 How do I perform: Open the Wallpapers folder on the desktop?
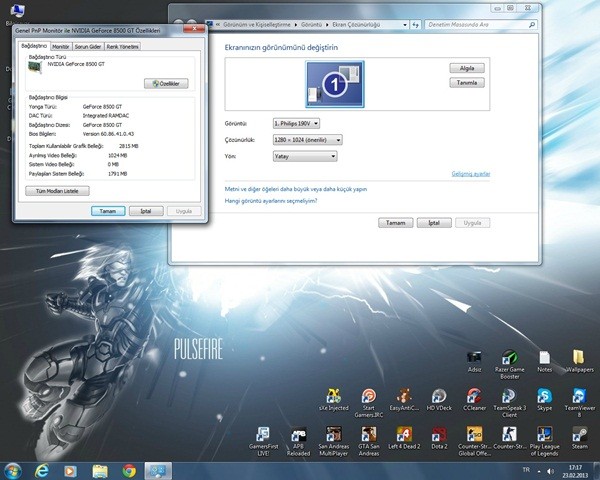(x=579, y=358)
